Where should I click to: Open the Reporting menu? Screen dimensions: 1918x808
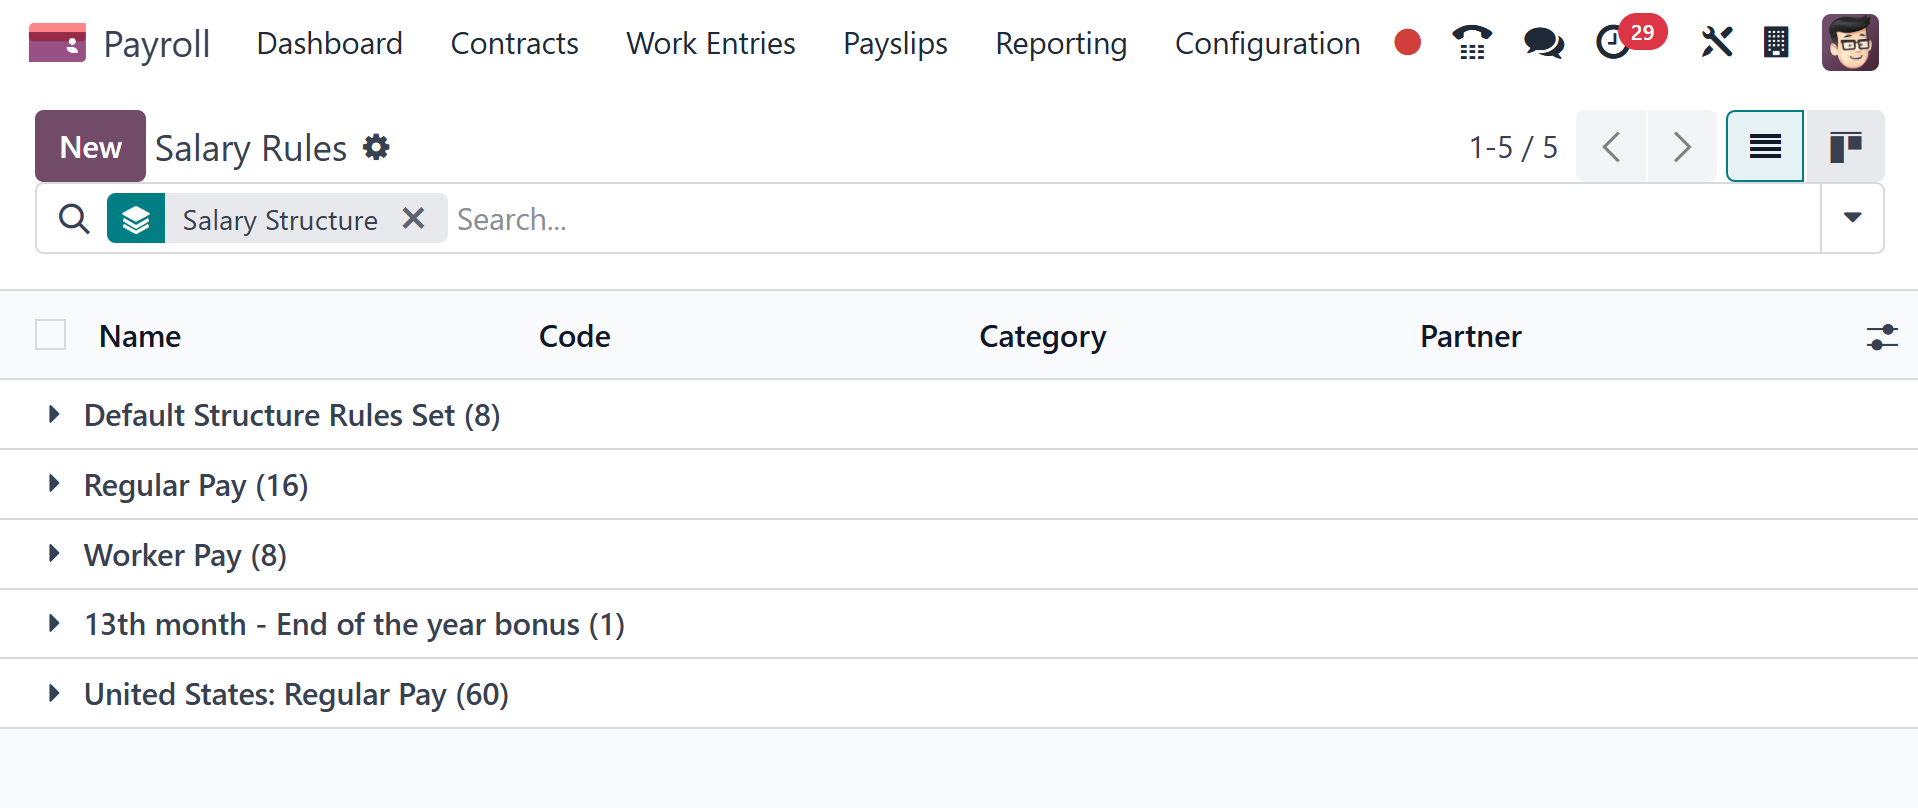point(1061,43)
